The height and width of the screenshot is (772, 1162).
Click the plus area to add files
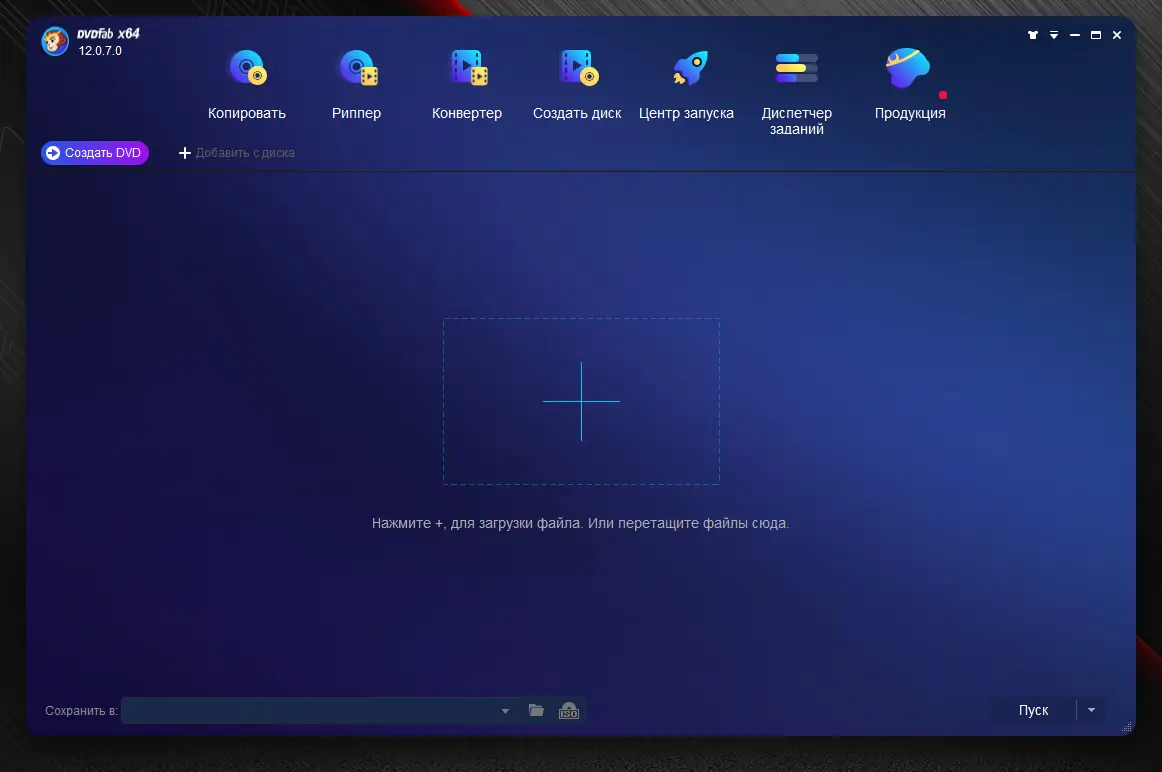click(x=581, y=400)
